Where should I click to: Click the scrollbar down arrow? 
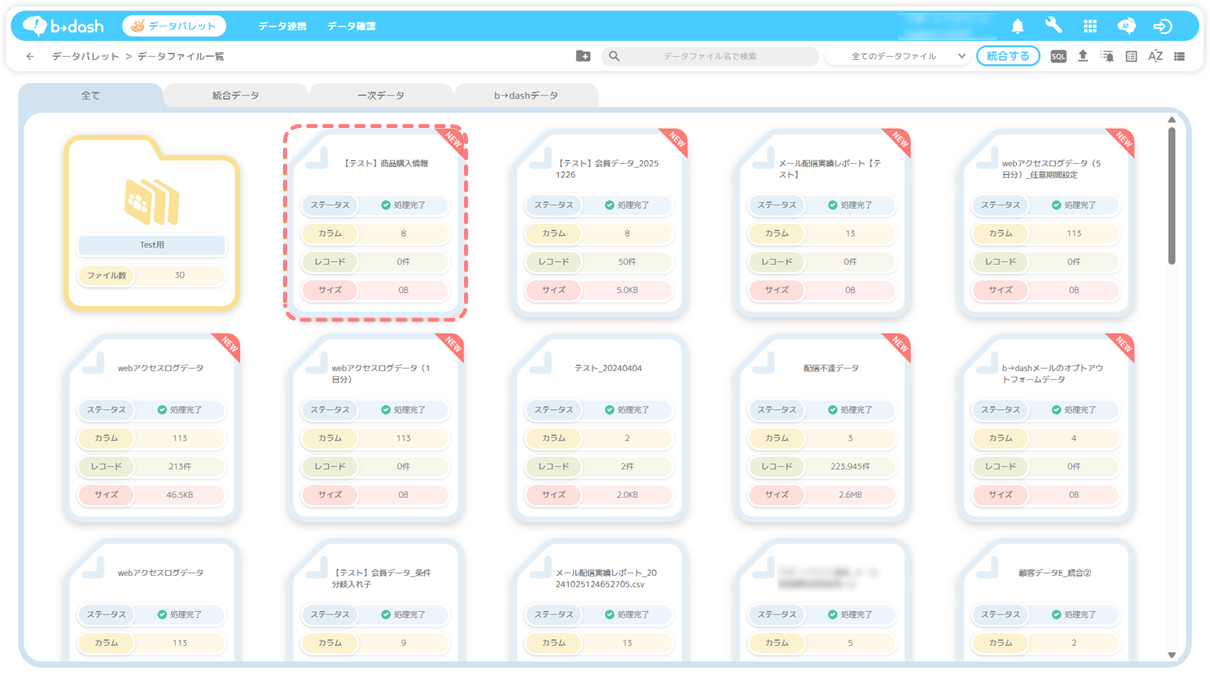1172,655
